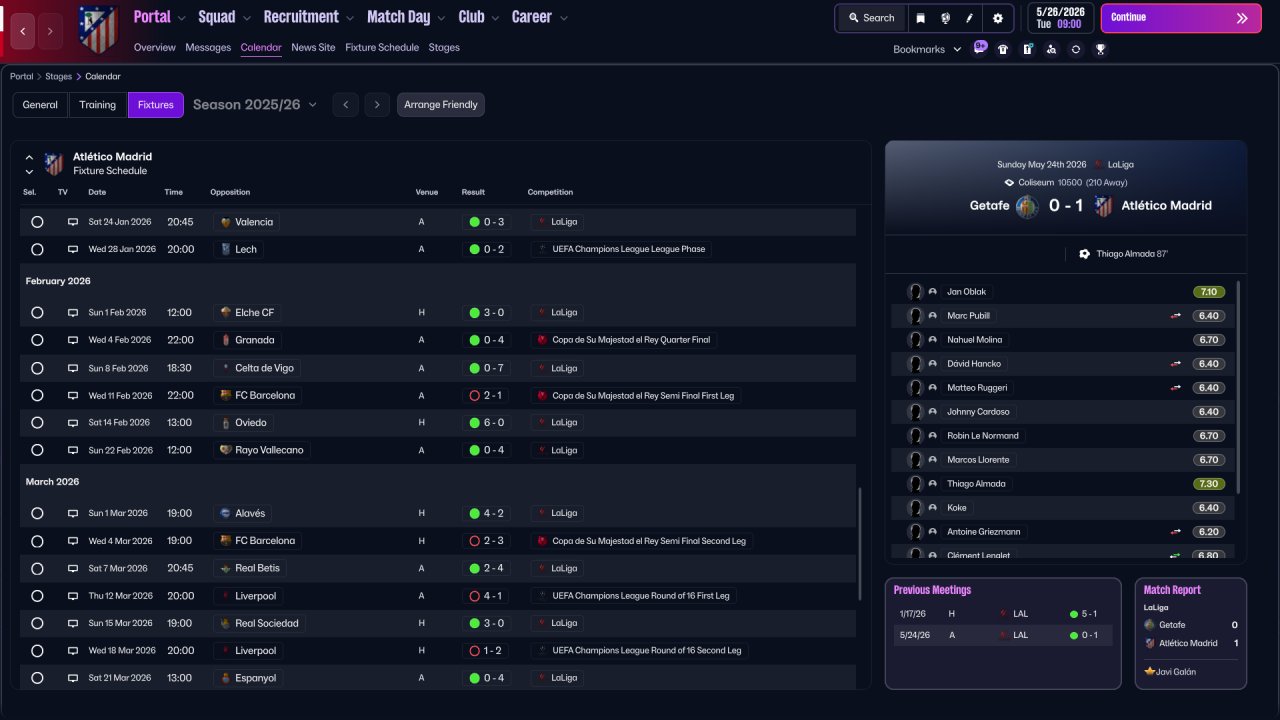Click the Continue button
1280x720 pixels.
point(1181,18)
